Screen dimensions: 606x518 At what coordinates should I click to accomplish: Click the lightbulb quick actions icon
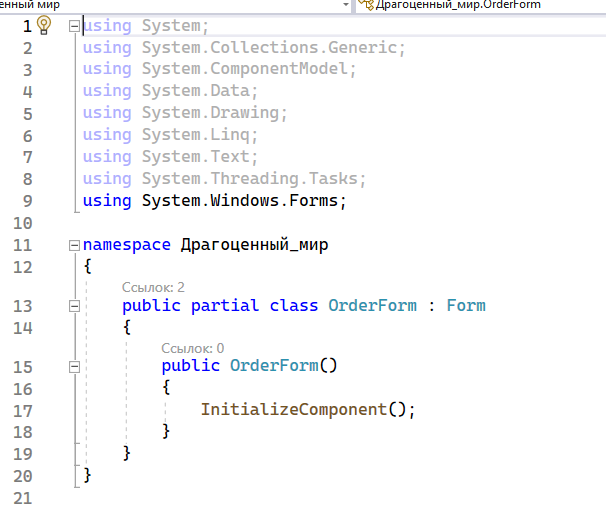click(x=44, y=26)
